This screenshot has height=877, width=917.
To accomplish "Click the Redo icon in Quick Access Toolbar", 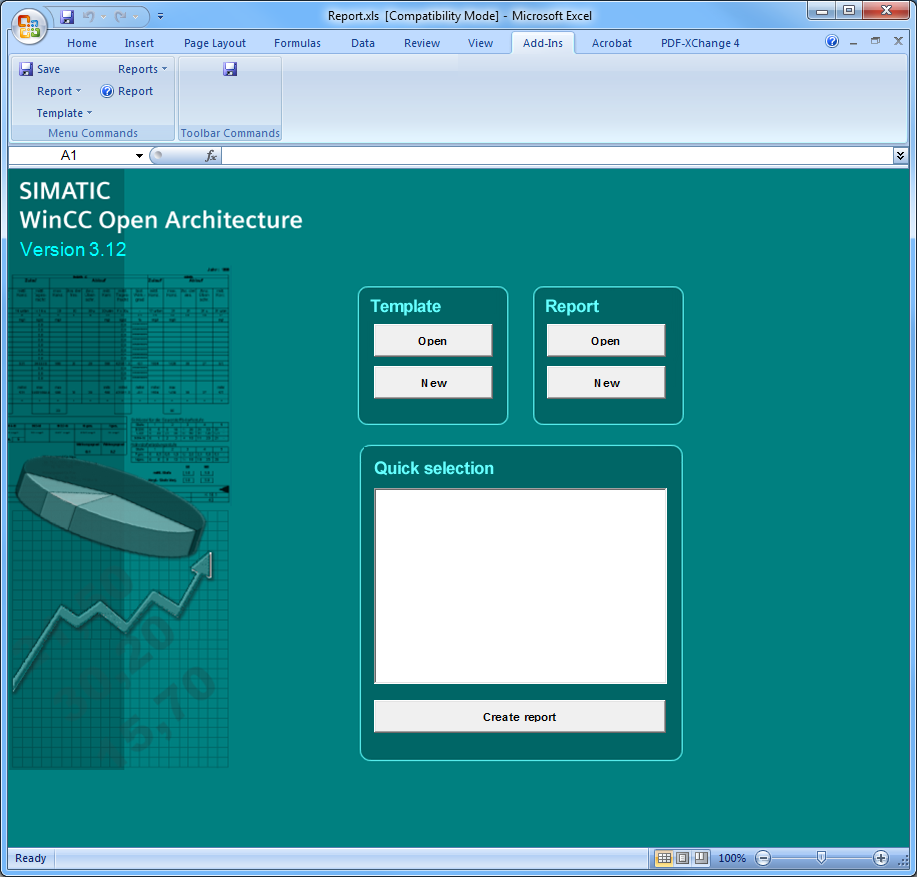I will [x=121, y=16].
